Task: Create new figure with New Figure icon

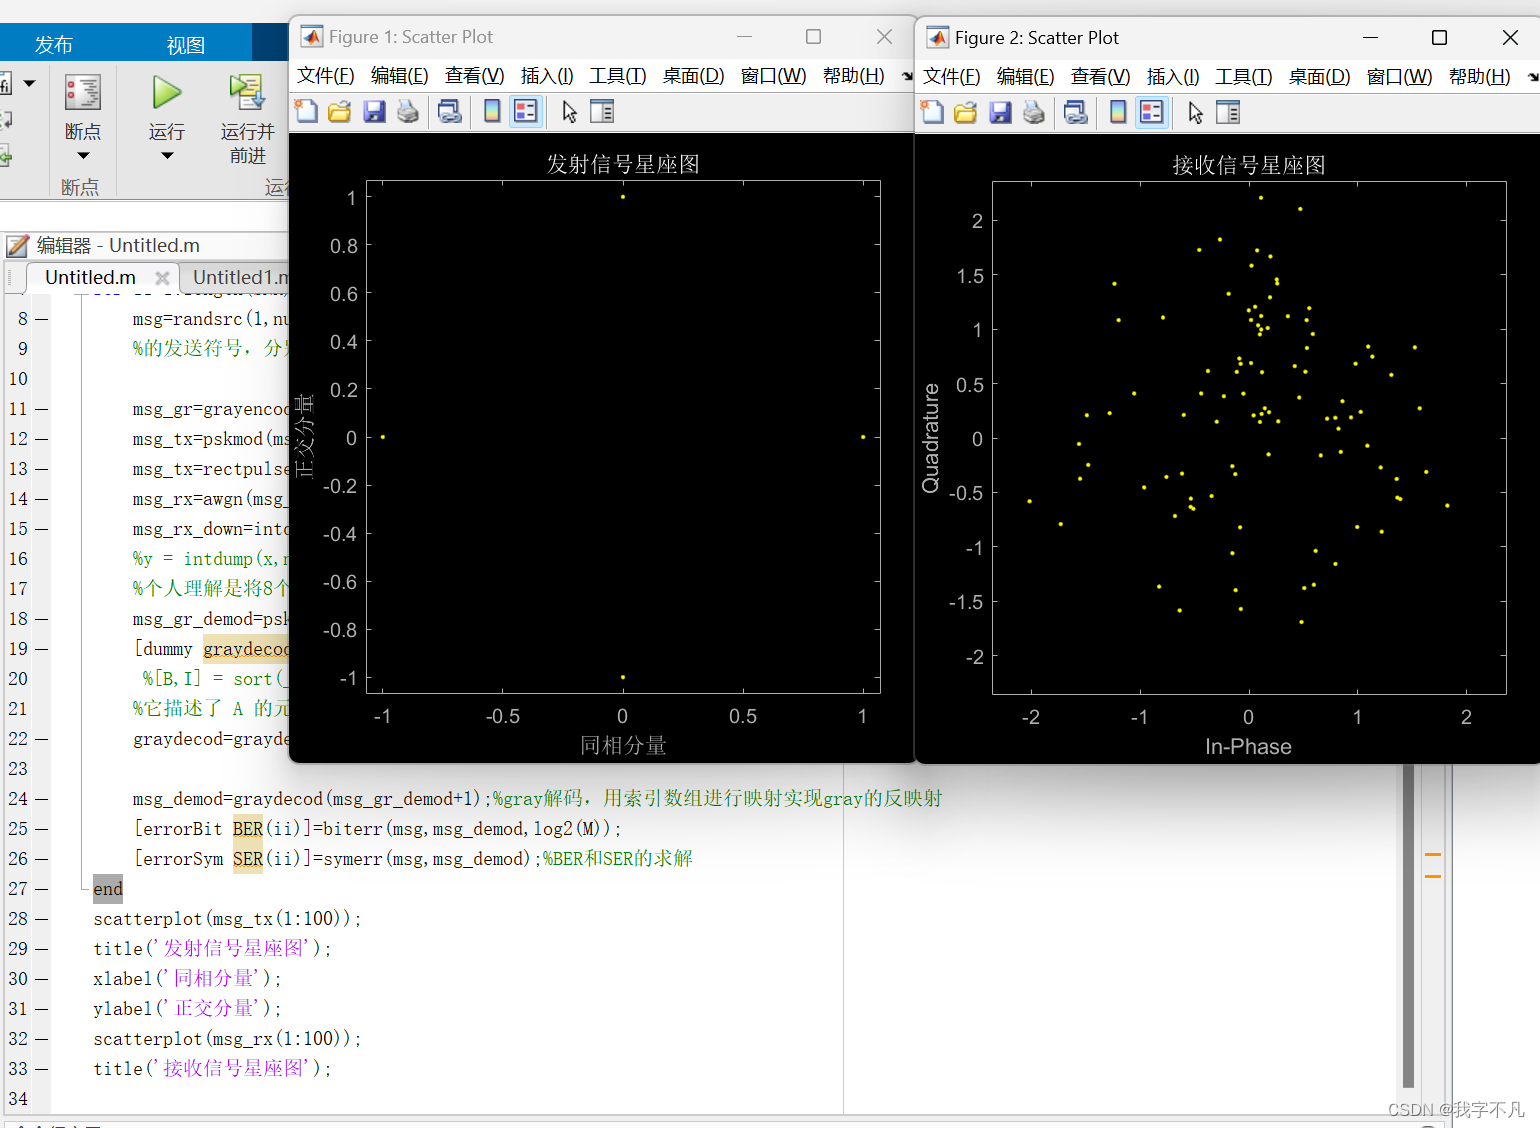Action: tap(306, 111)
